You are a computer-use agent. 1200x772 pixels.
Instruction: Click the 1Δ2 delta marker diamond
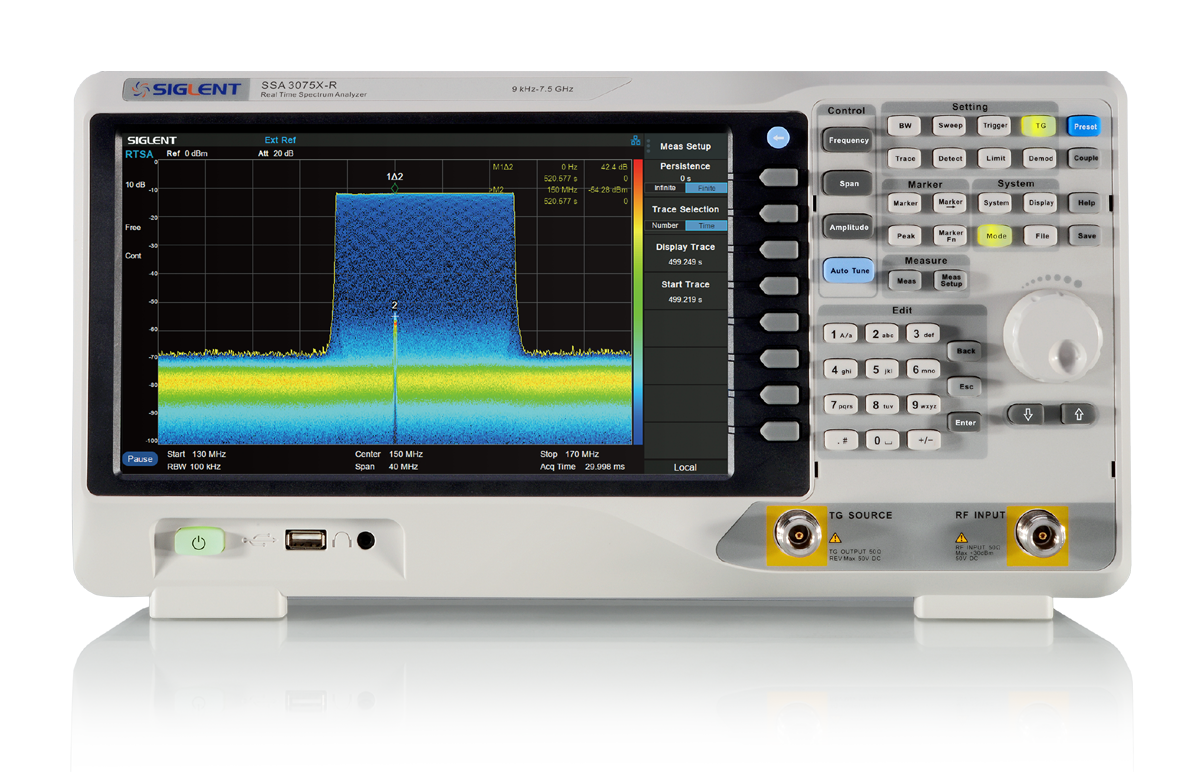point(395,187)
